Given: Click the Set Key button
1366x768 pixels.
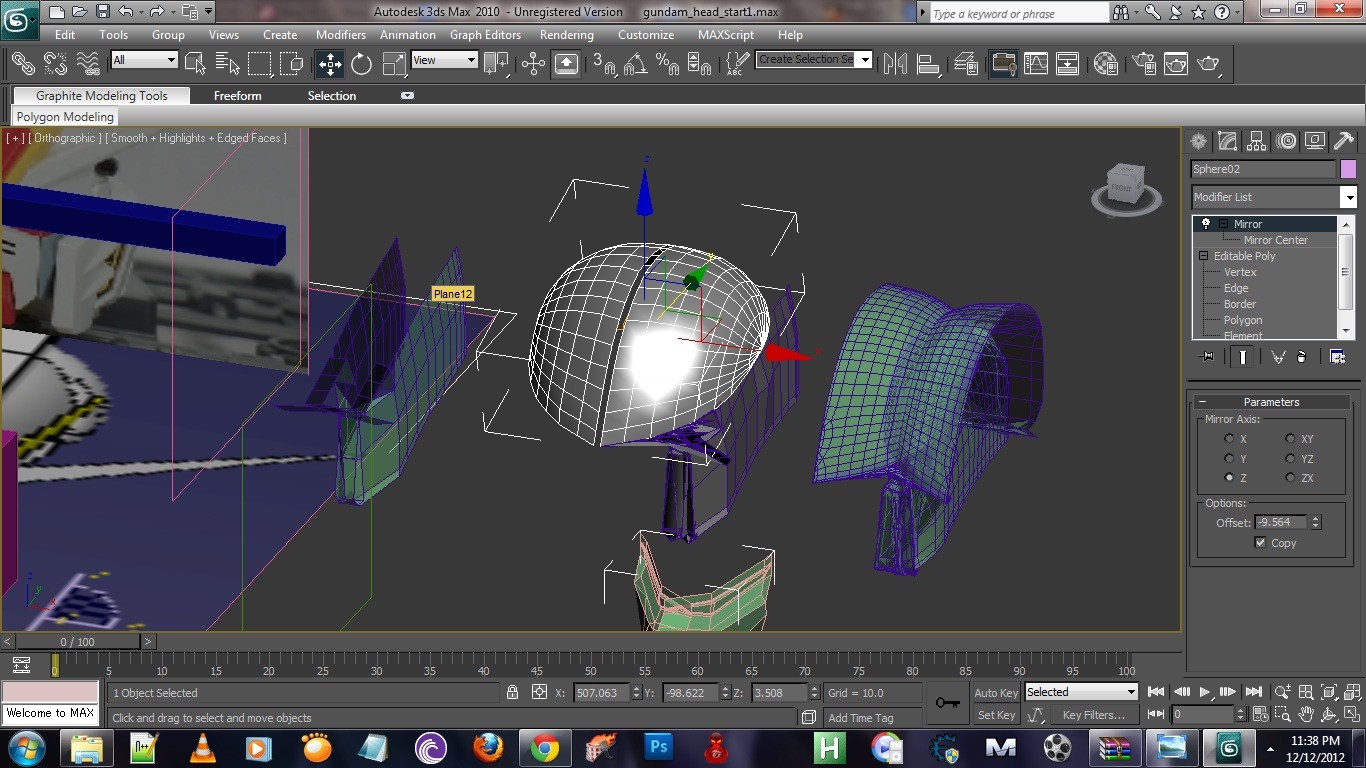Looking at the screenshot, I should pos(996,715).
